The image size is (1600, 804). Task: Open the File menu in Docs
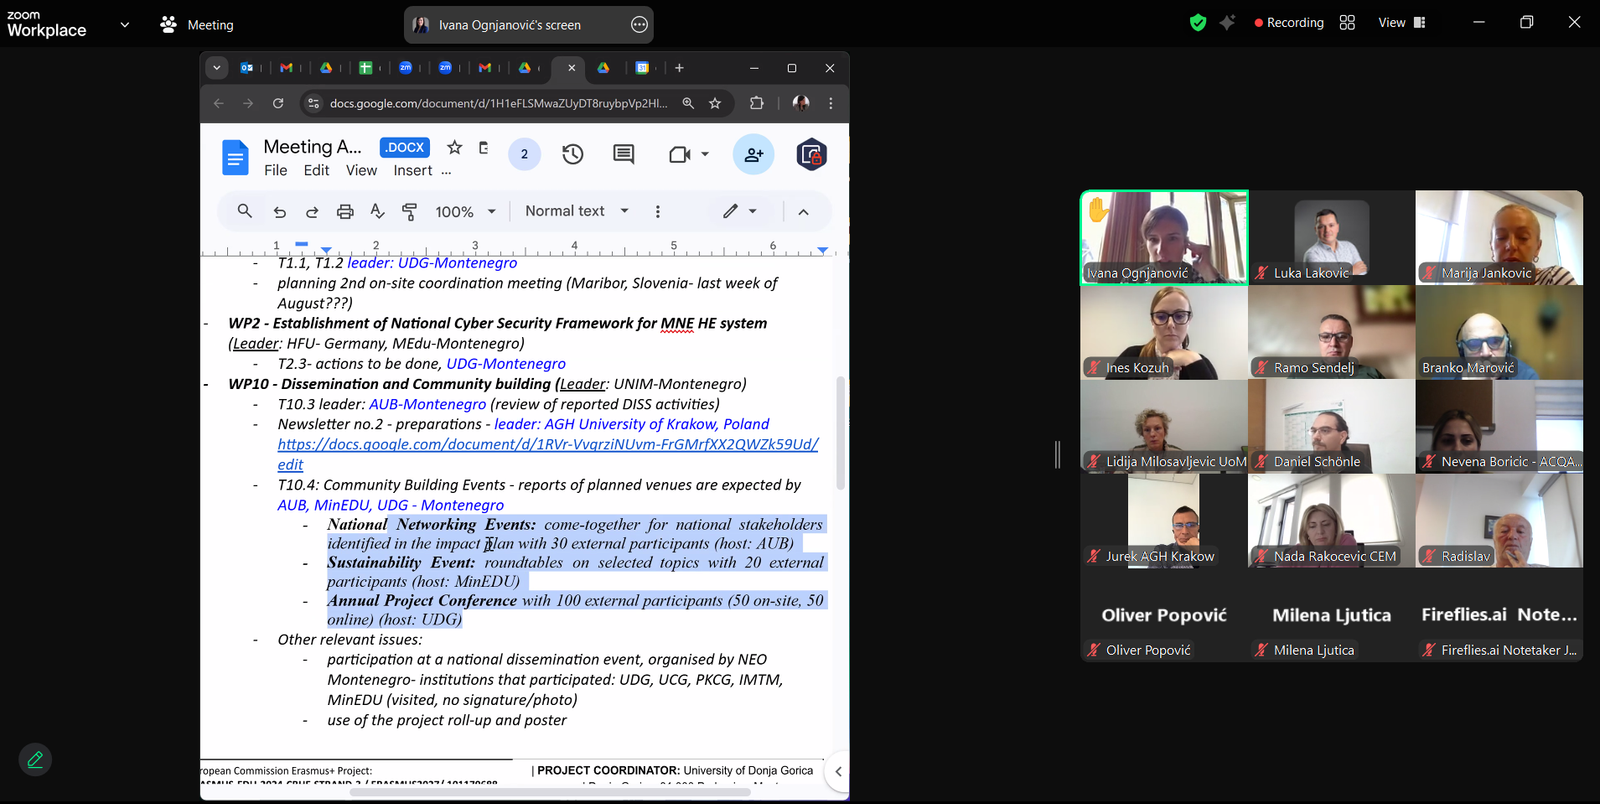click(275, 171)
